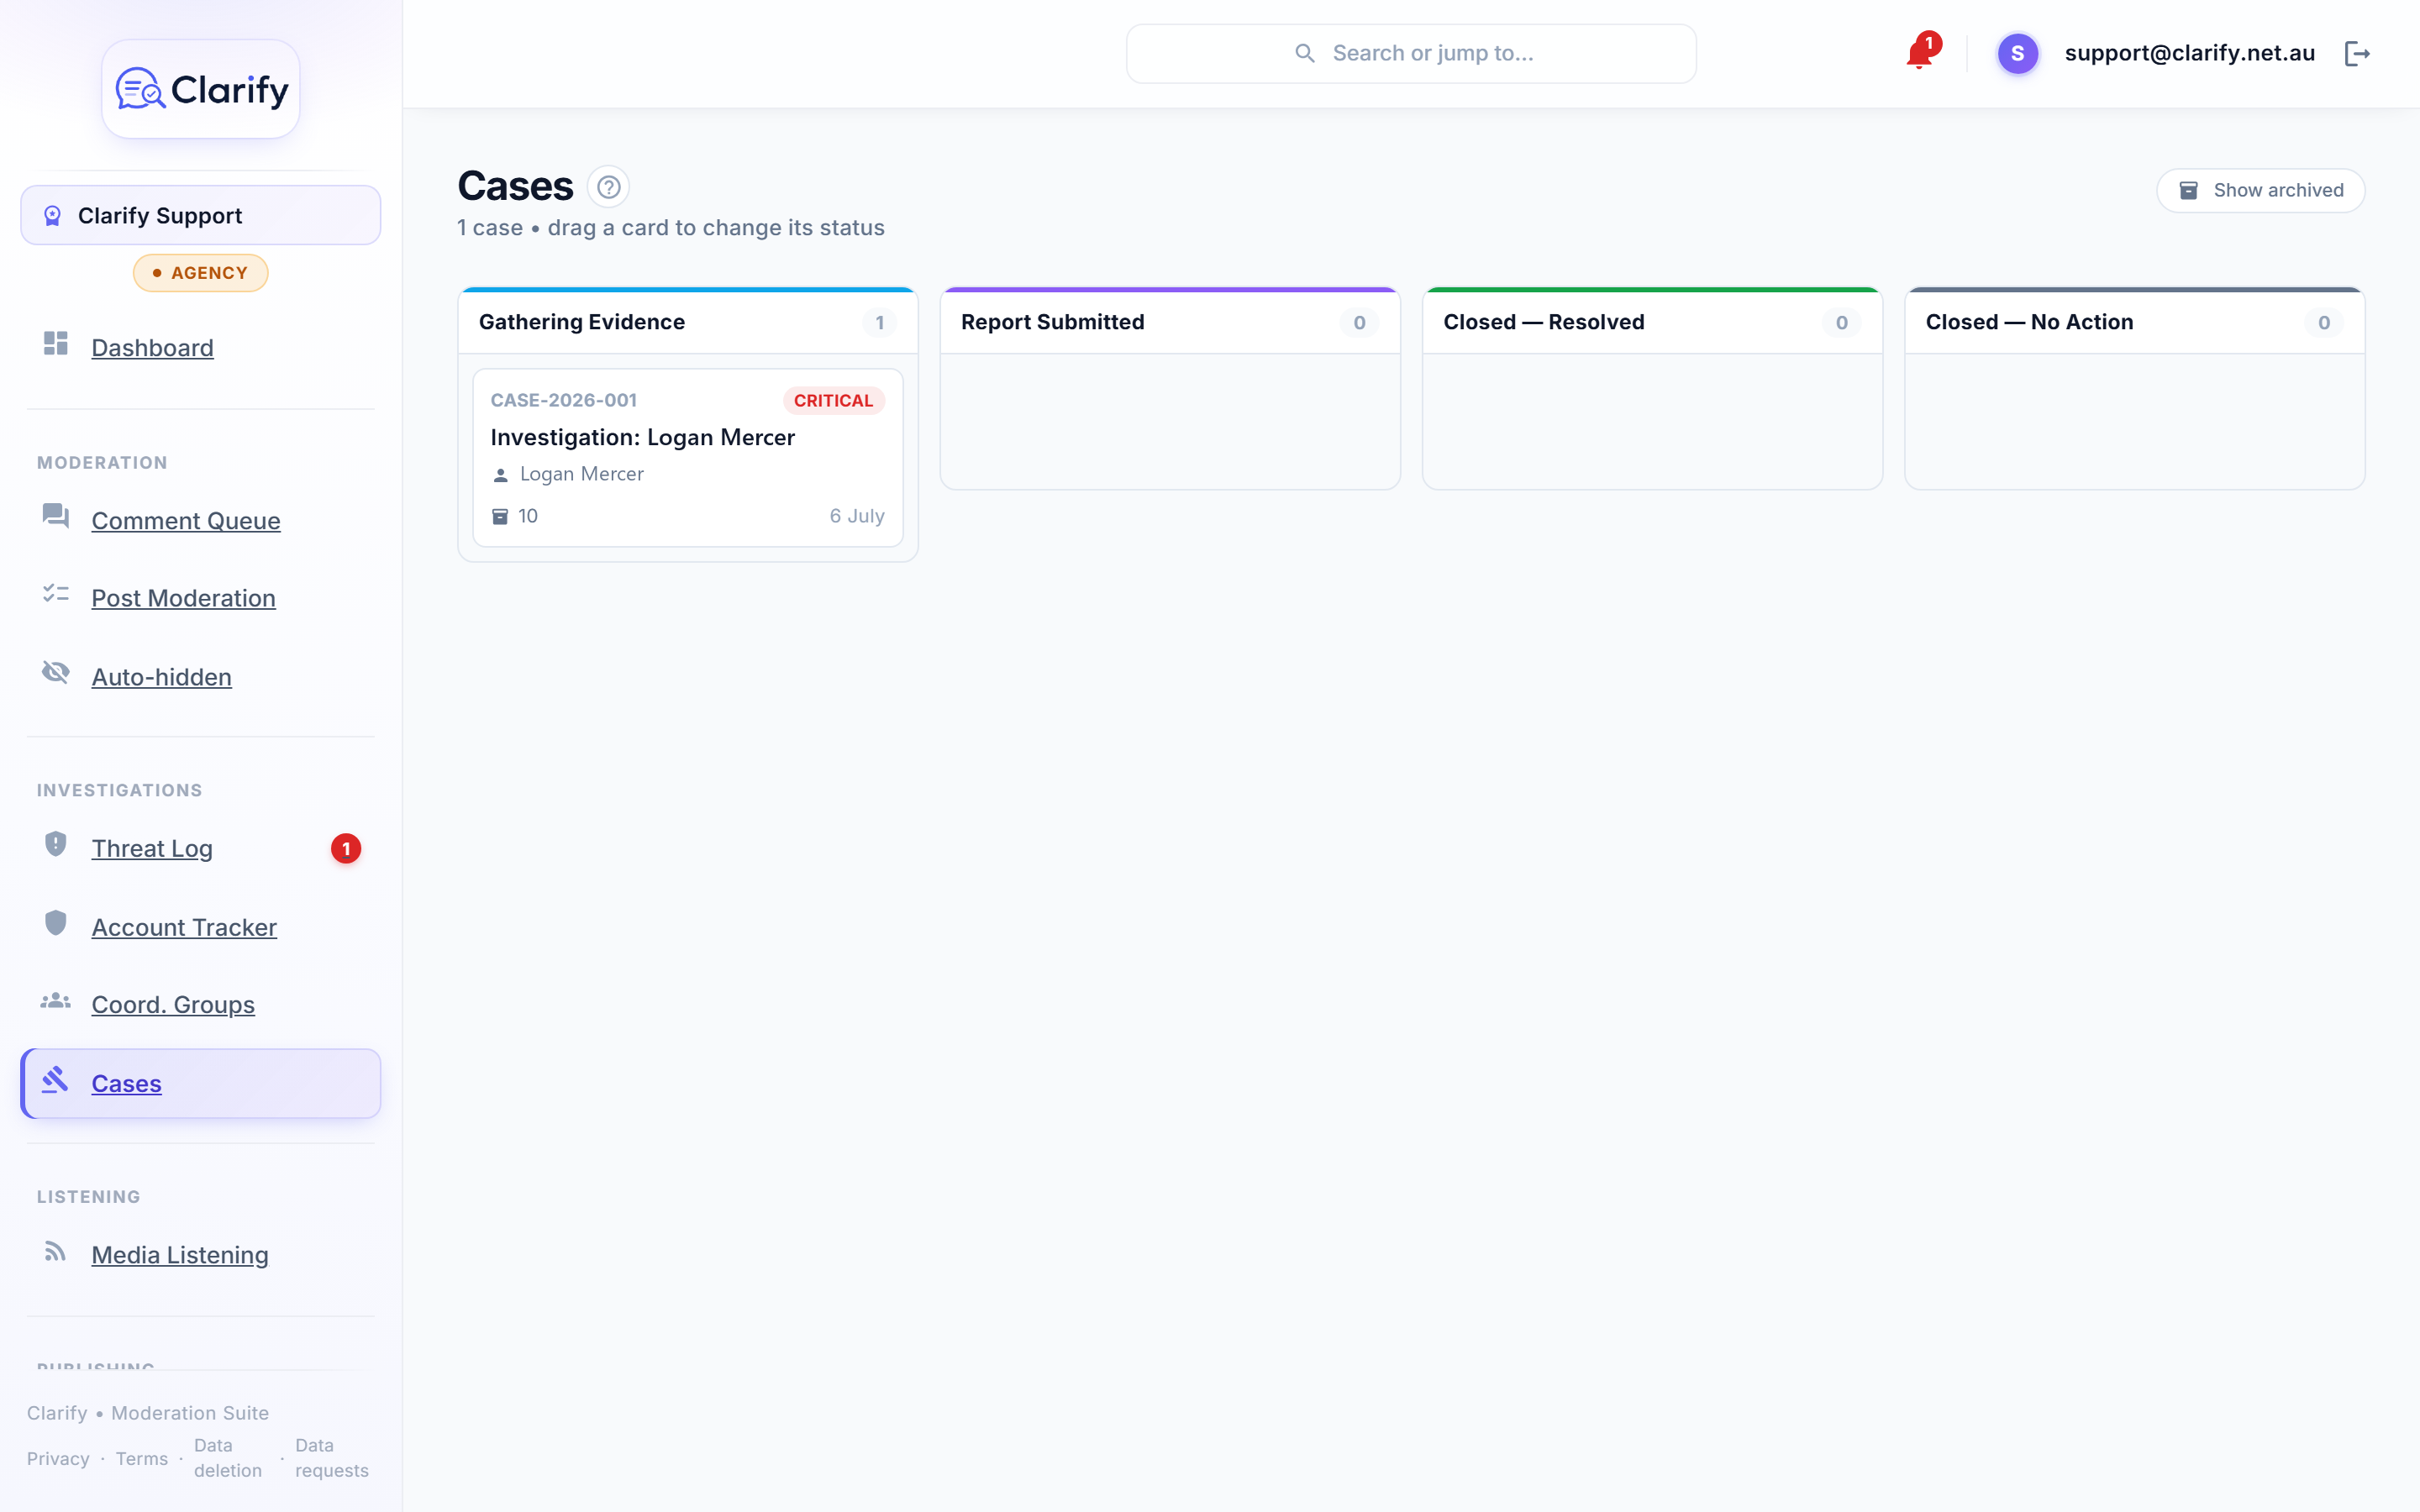The height and width of the screenshot is (1512, 2420).
Task: Click the Threat Log shield icon
Action: click(56, 844)
